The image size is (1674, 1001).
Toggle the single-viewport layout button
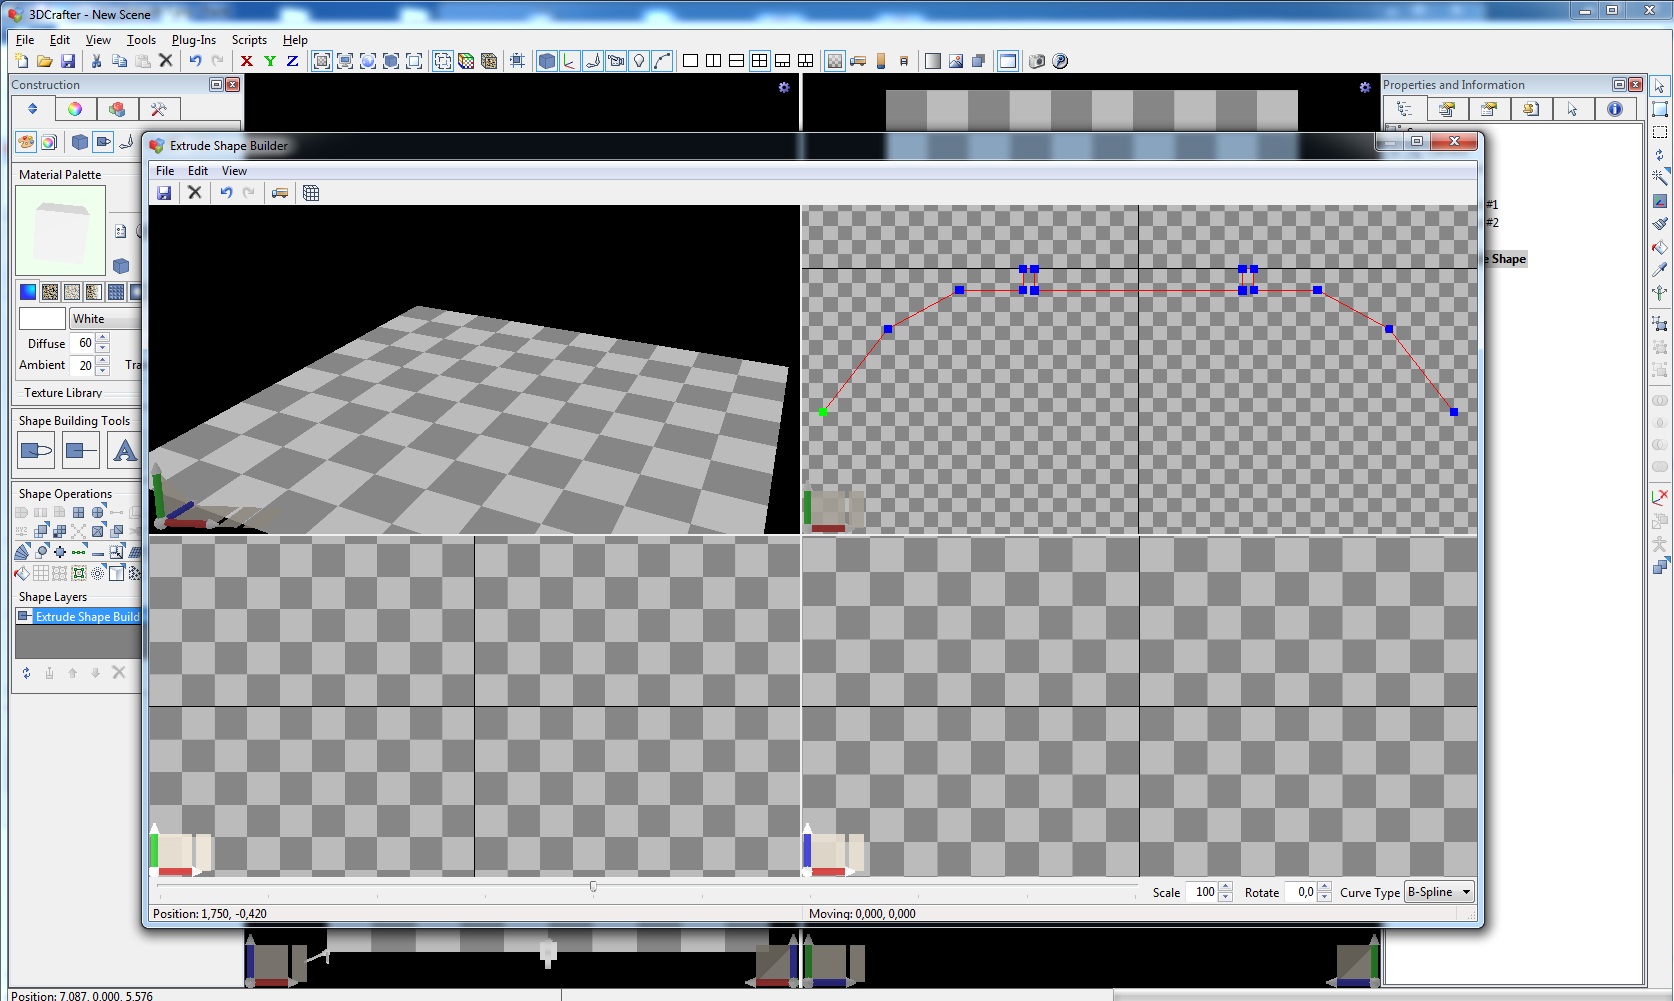coord(690,61)
